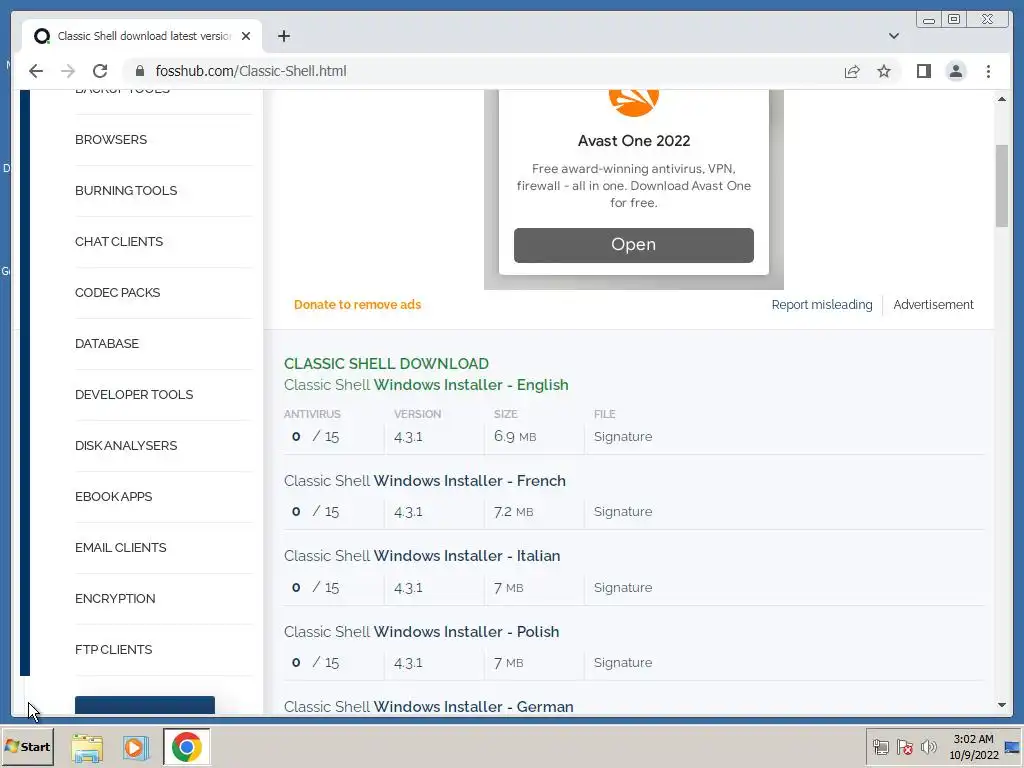This screenshot has width=1024, height=768.
Task: Select the Classic Shell download tab
Action: 142,36
